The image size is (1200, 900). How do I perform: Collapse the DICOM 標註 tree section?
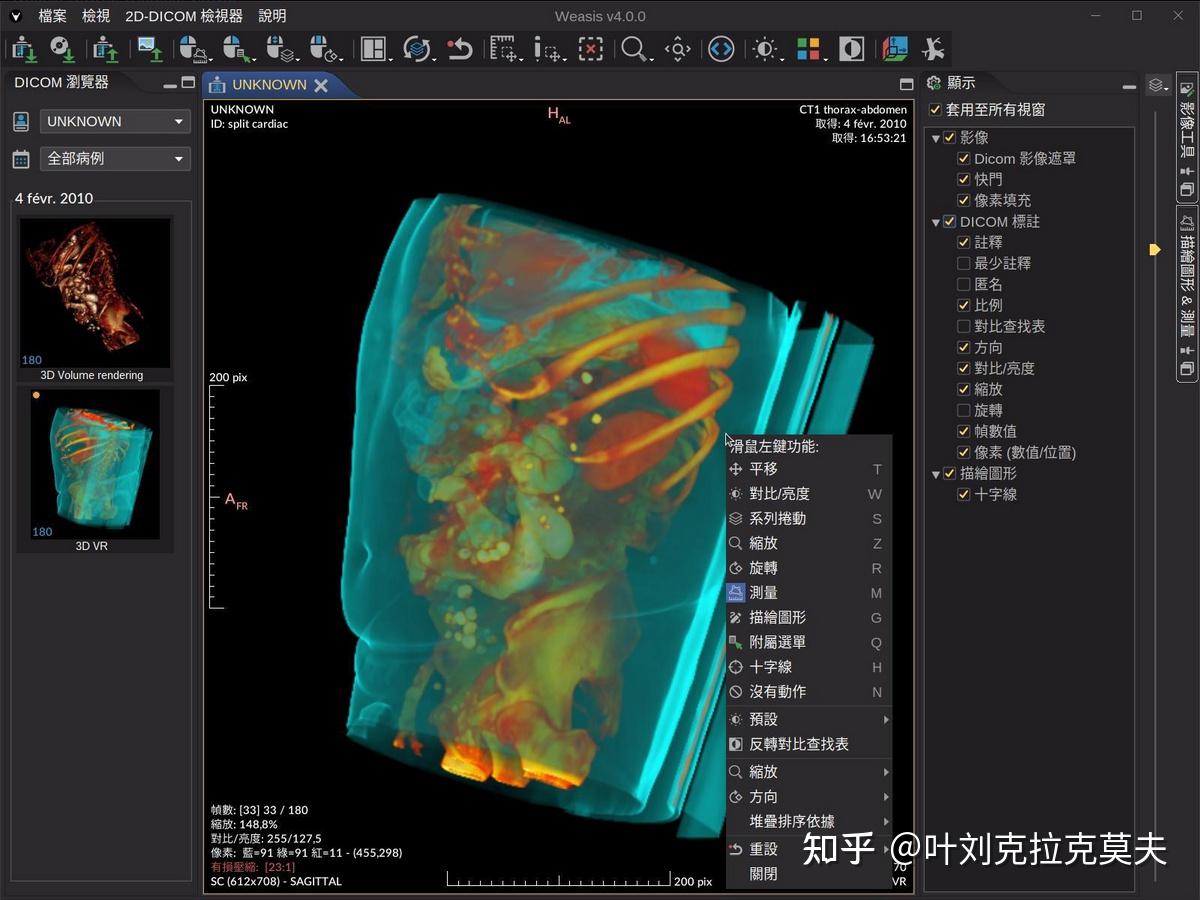(935, 221)
